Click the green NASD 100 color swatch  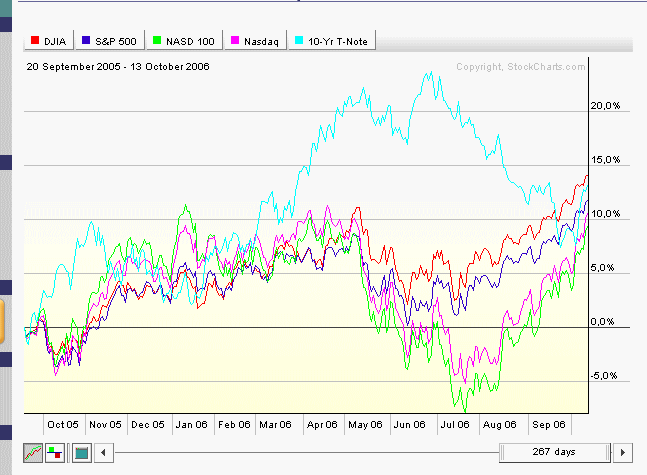tap(157, 40)
